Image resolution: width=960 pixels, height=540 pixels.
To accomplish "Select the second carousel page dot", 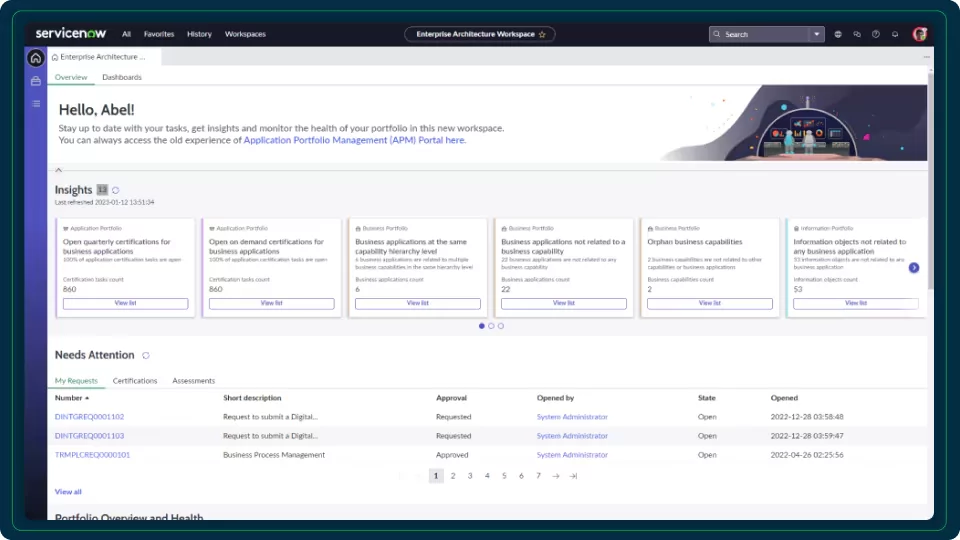I will click(x=491, y=326).
